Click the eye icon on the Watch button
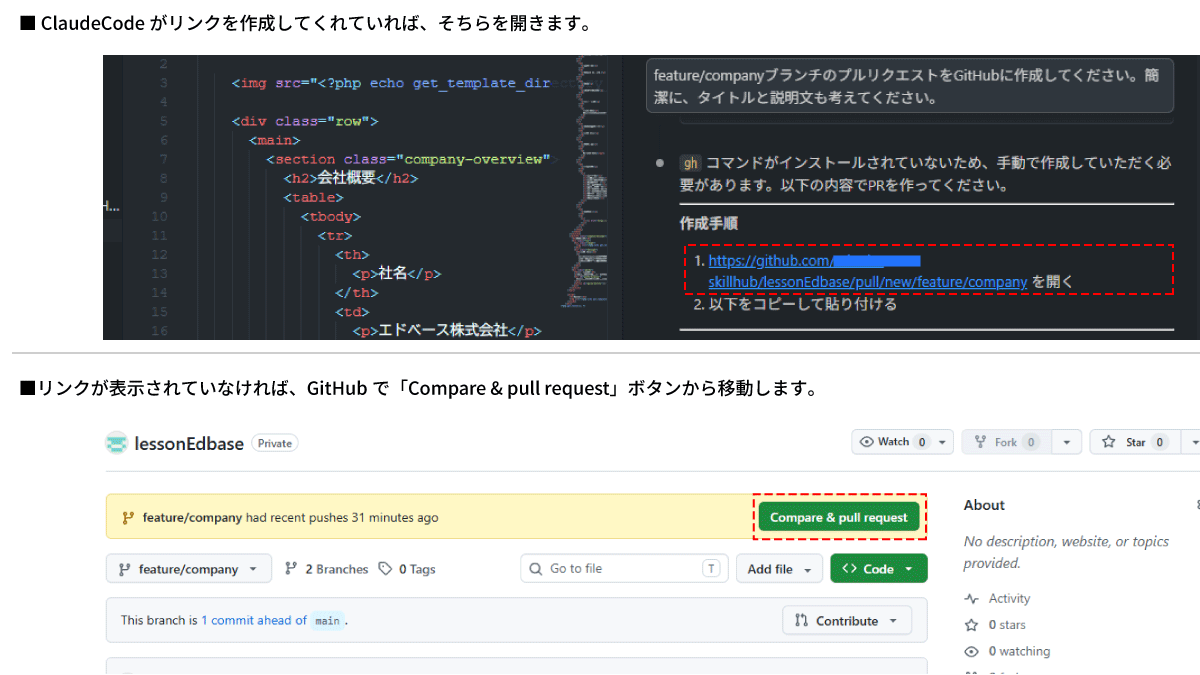Image resolution: width=1200 pixels, height=675 pixels. 867,442
